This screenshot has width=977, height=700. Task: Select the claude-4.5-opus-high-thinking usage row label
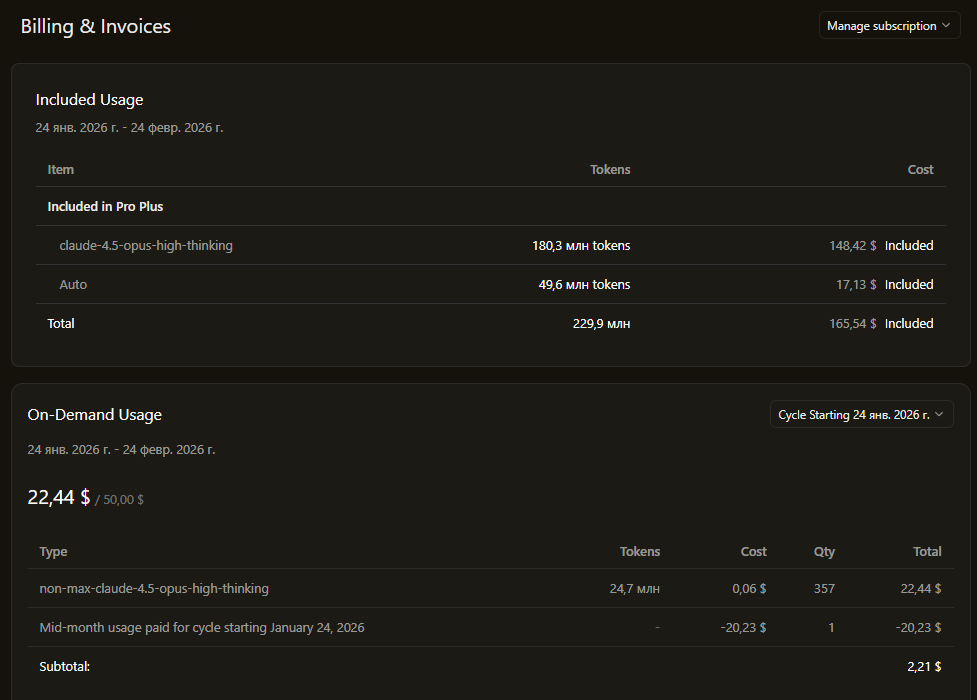146,246
